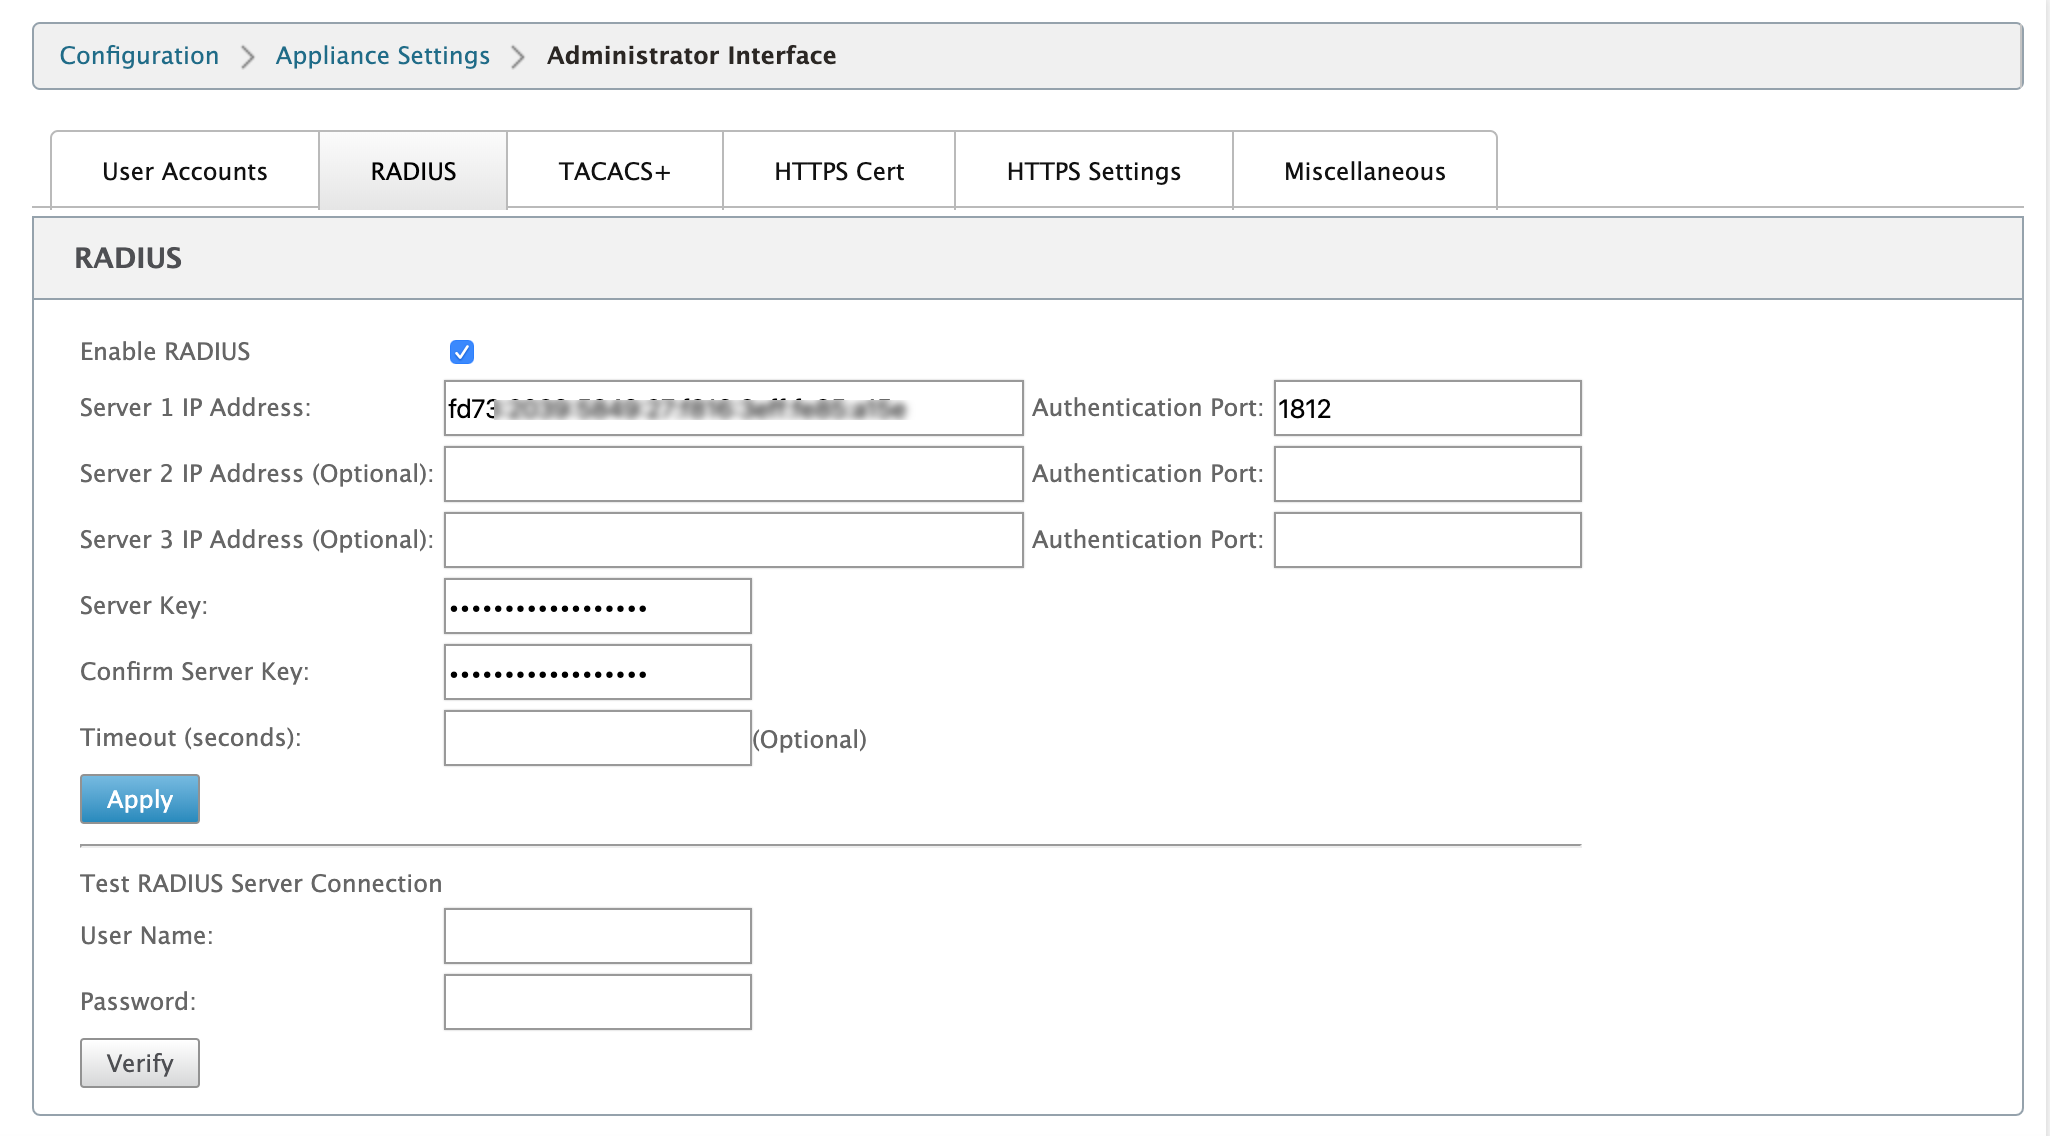This screenshot has height=1136, width=2050.
Task: Focus Server 1 Authentication Port field
Action: [x=1428, y=408]
